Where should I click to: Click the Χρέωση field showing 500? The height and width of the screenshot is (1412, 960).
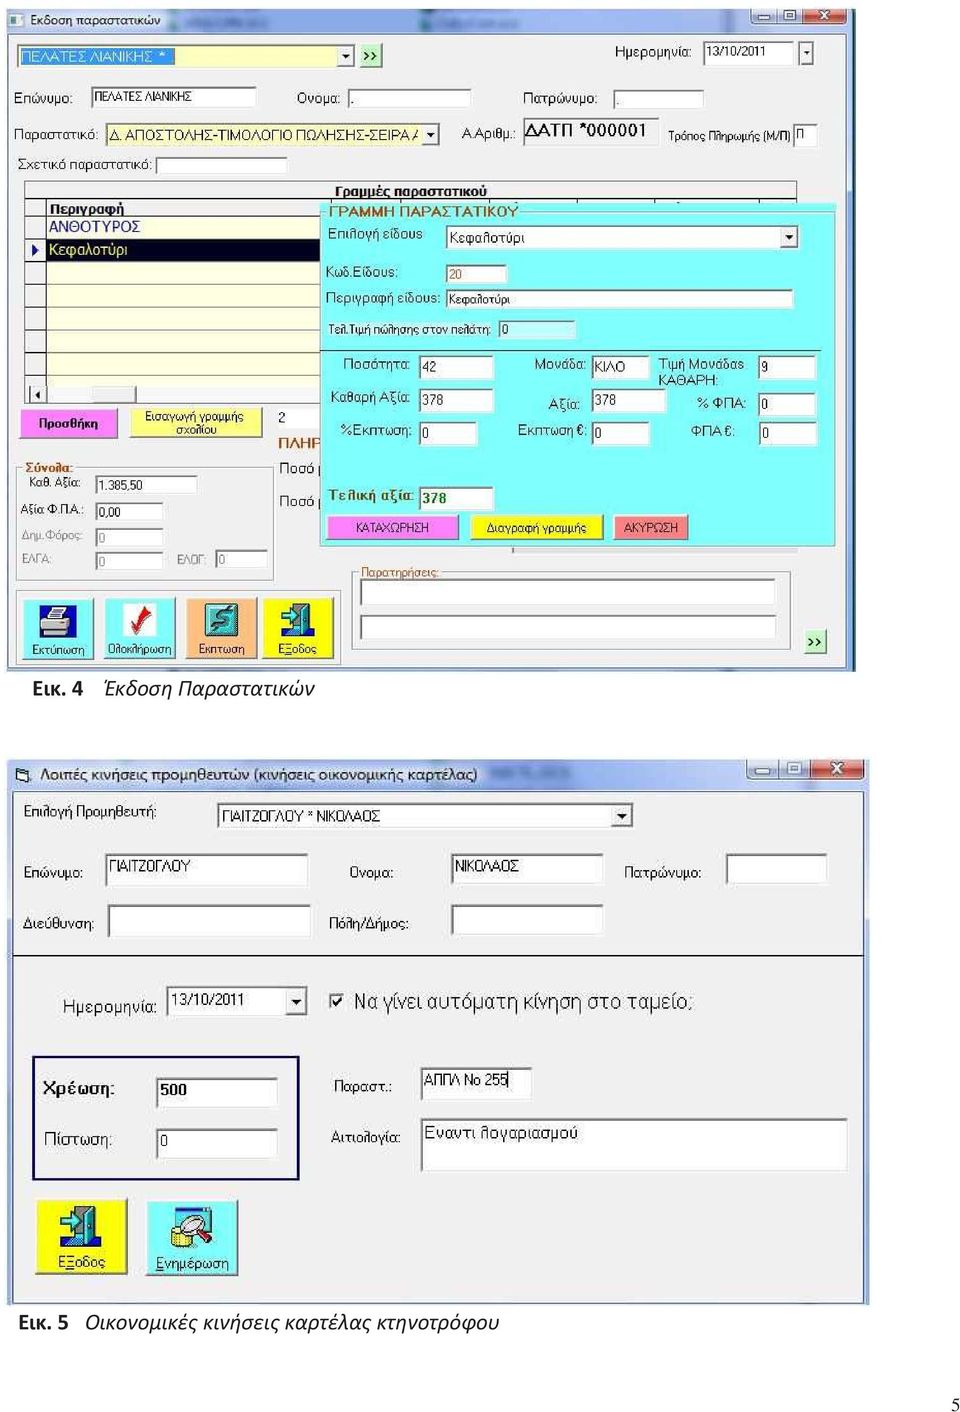[x=217, y=1091]
